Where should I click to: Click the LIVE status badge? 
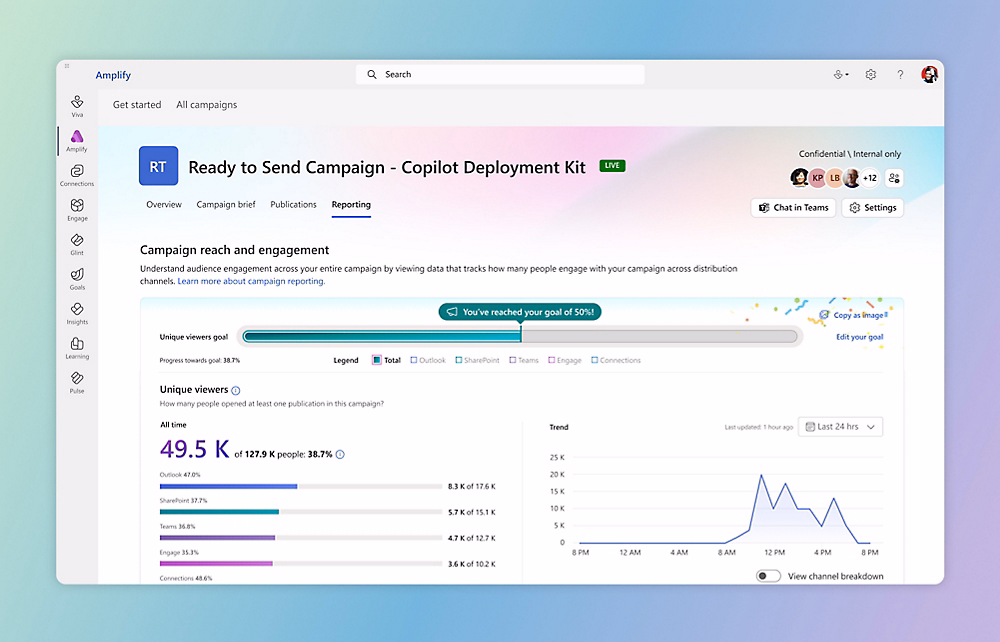tap(612, 166)
